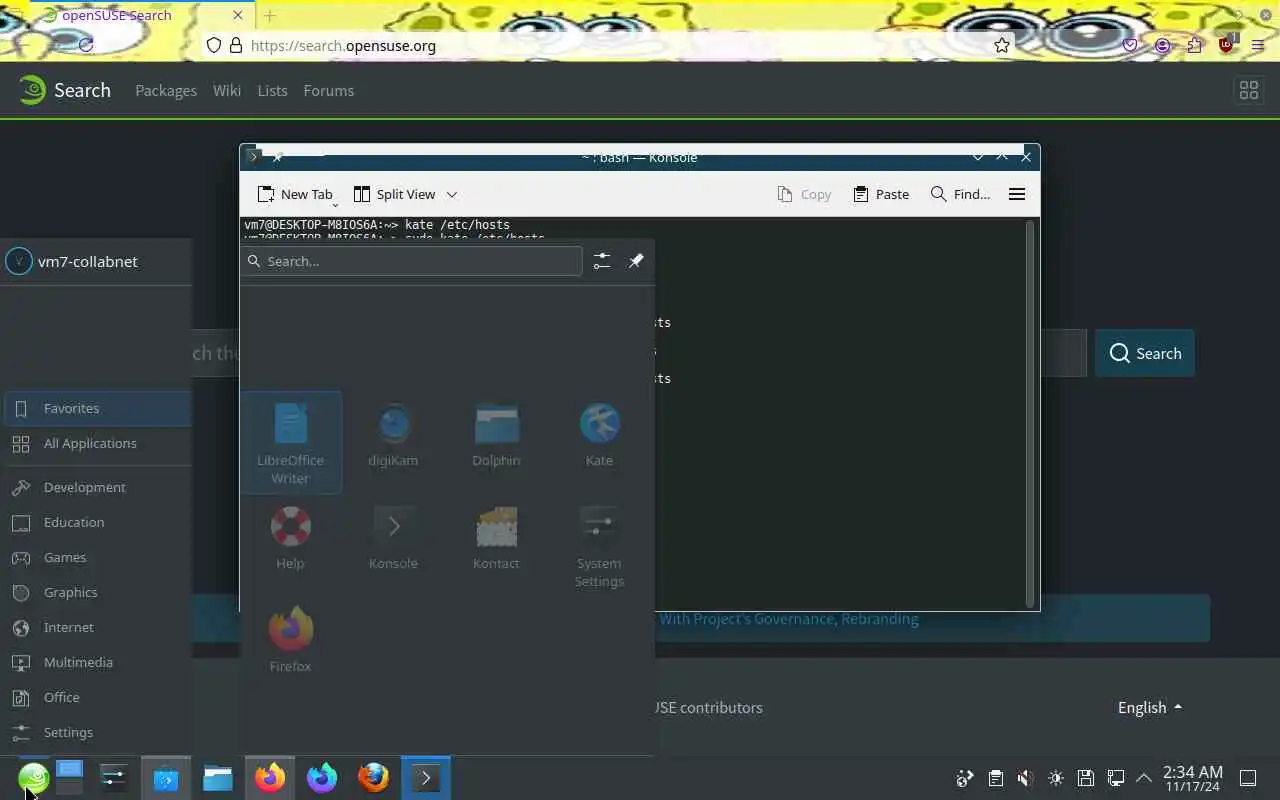
Task: Select the Favorites category
Action: coord(97,408)
